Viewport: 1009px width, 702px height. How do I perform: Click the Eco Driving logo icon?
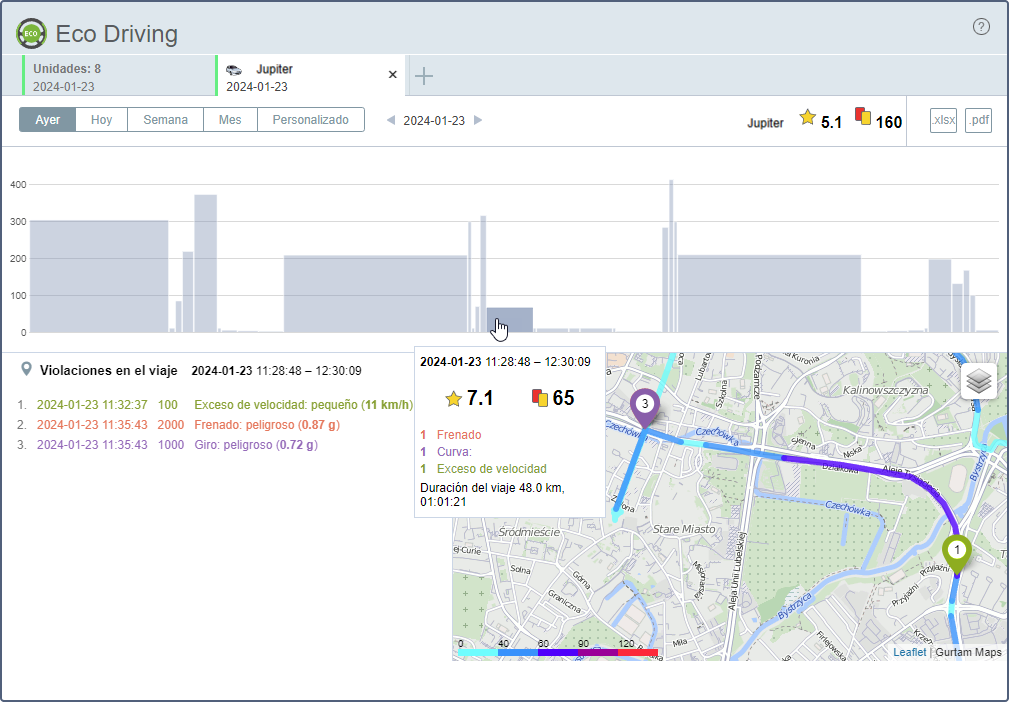coord(31,34)
